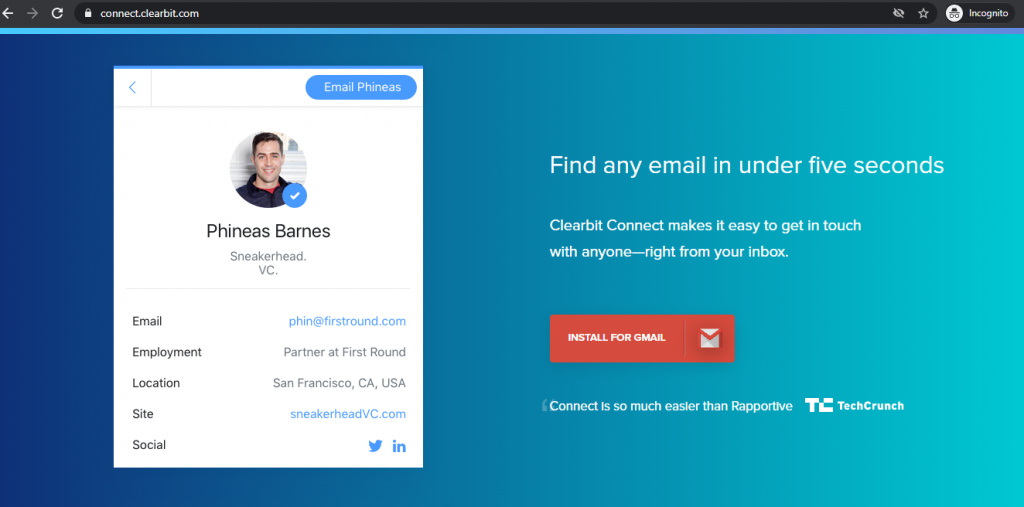Click the 'Connect is so much easier than Rapportive' quote
Viewport: 1024px width, 507px height.
[671, 406]
